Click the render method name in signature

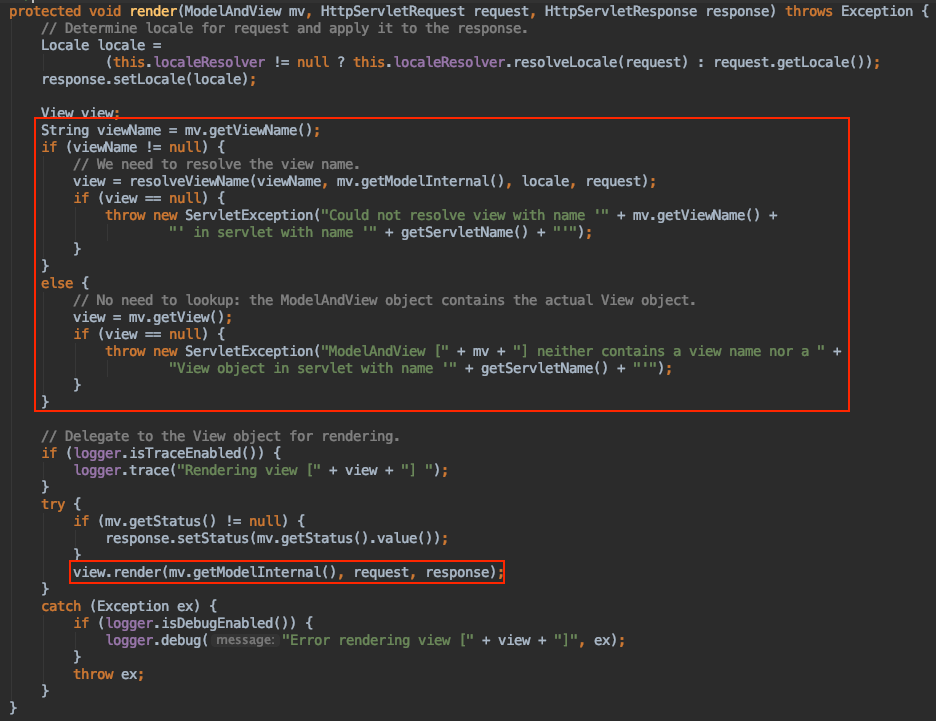153,11
